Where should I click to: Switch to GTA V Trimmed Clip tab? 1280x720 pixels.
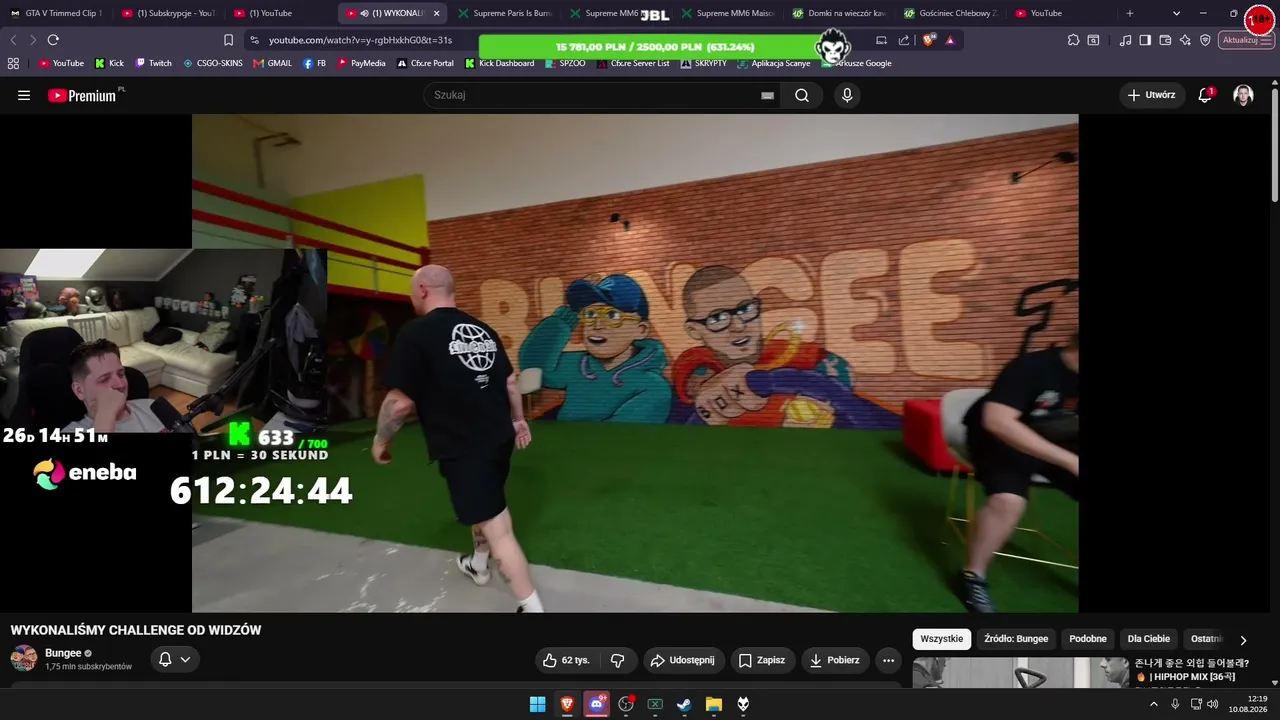point(56,13)
